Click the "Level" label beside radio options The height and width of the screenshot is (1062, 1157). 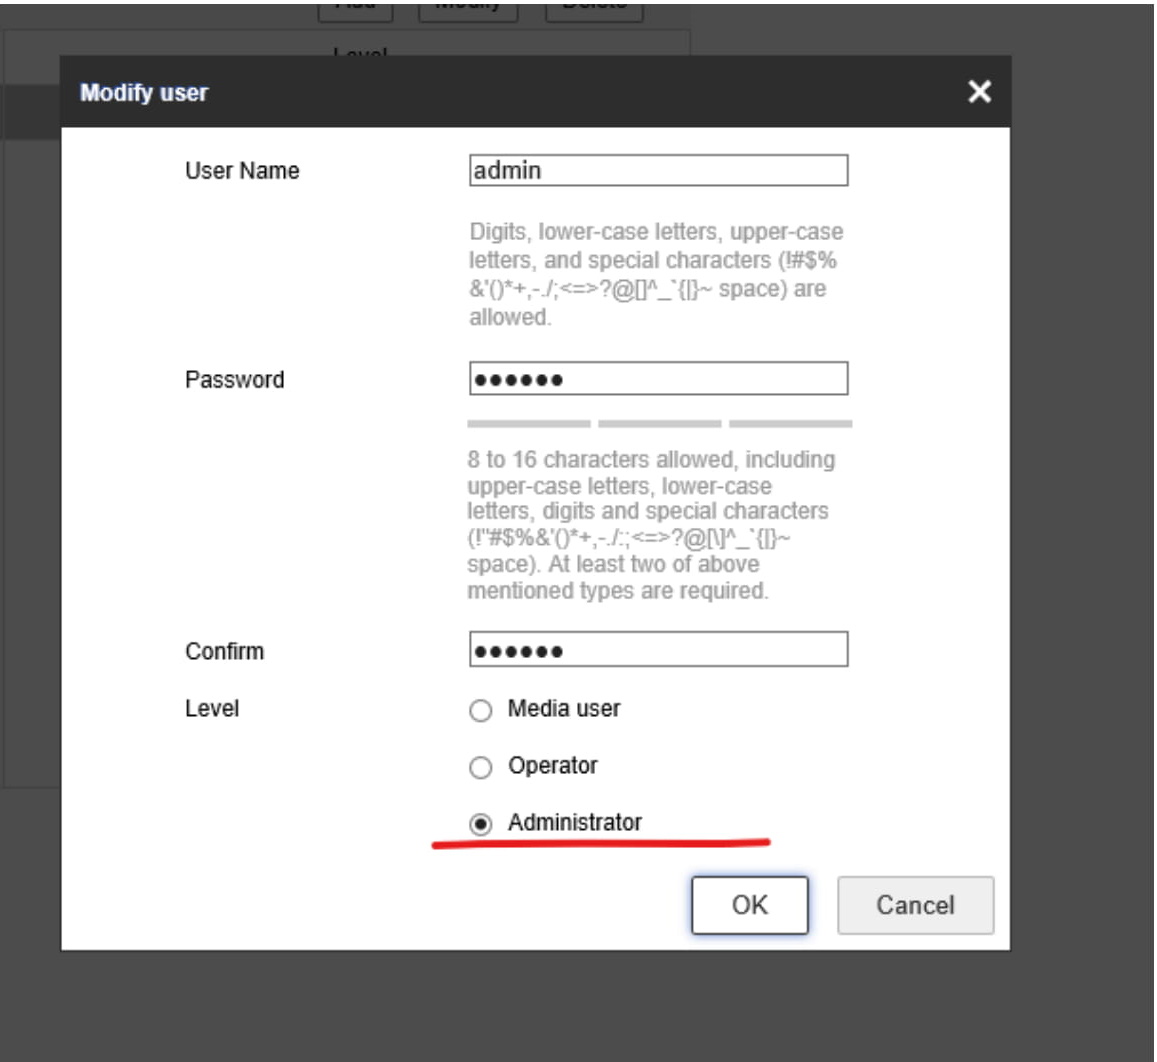(x=212, y=709)
